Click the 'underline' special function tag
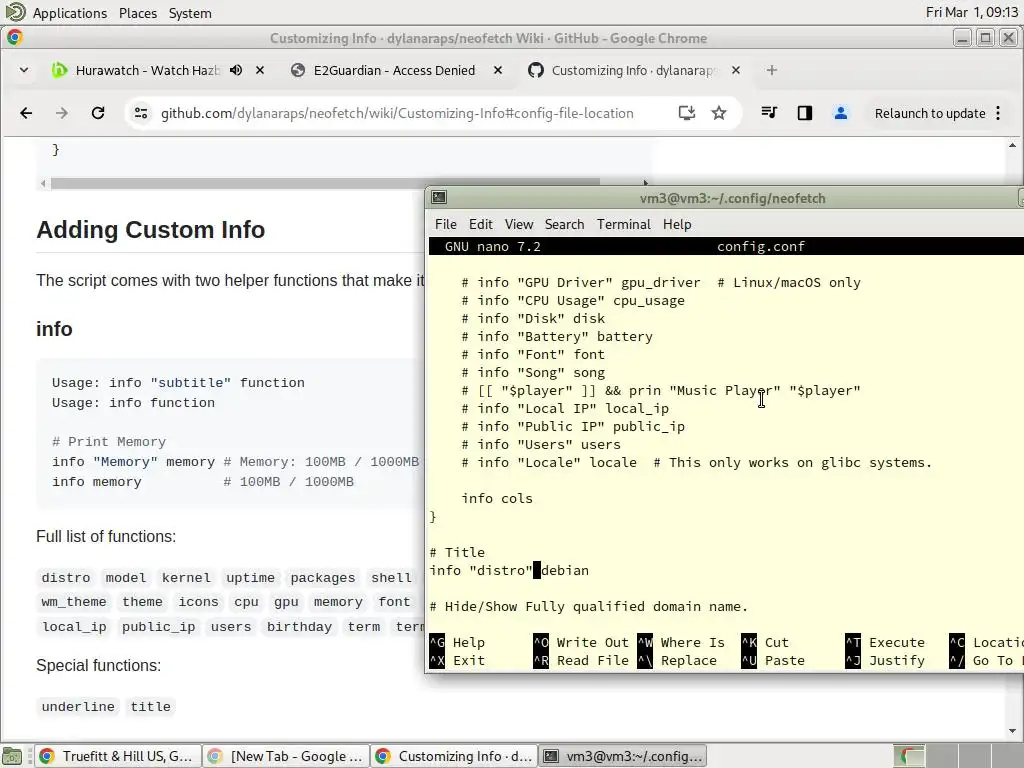This screenshot has width=1024, height=768. tap(78, 706)
